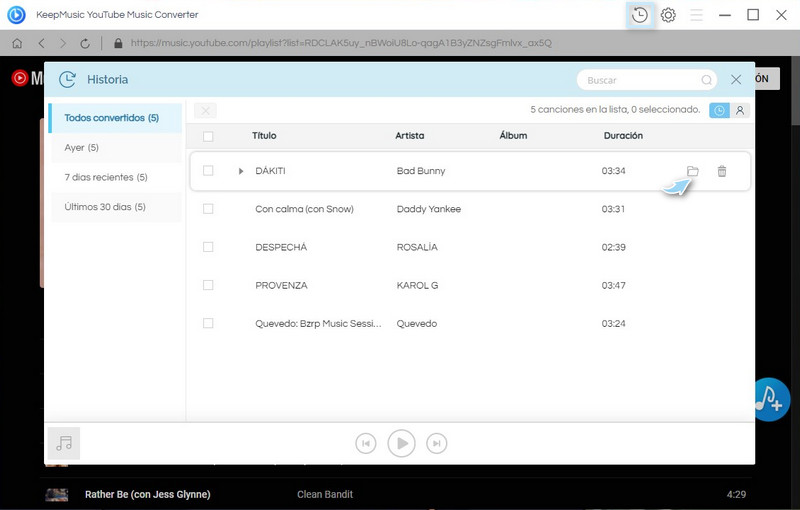Image resolution: width=800 pixels, height=510 pixels.
Task: Open the History clock icon in title bar
Action: tap(640, 15)
